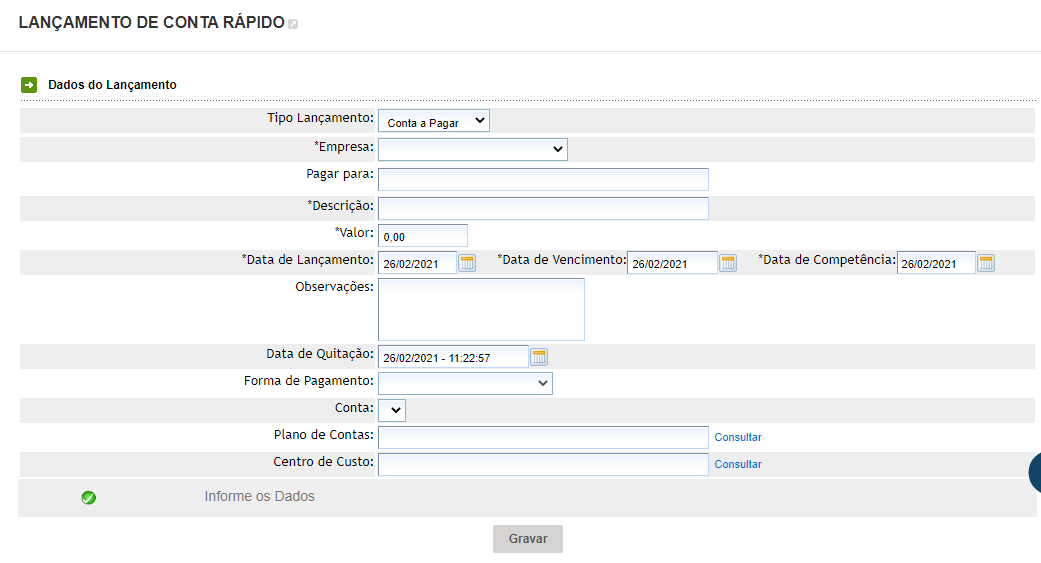Click the small icon after page title
This screenshot has height=563, width=1041.
tap(293, 24)
